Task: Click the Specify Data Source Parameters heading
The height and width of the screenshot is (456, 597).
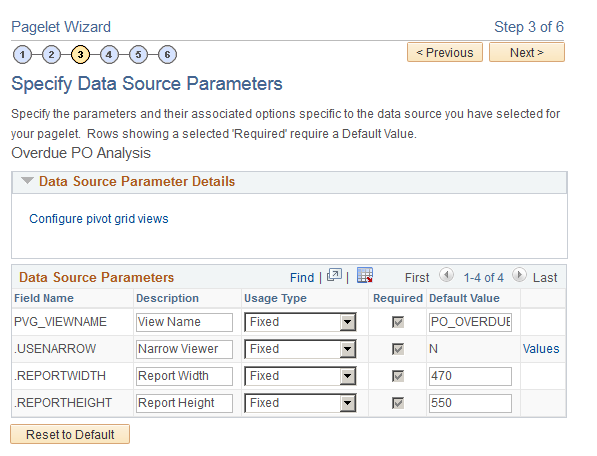Action: 147,84
